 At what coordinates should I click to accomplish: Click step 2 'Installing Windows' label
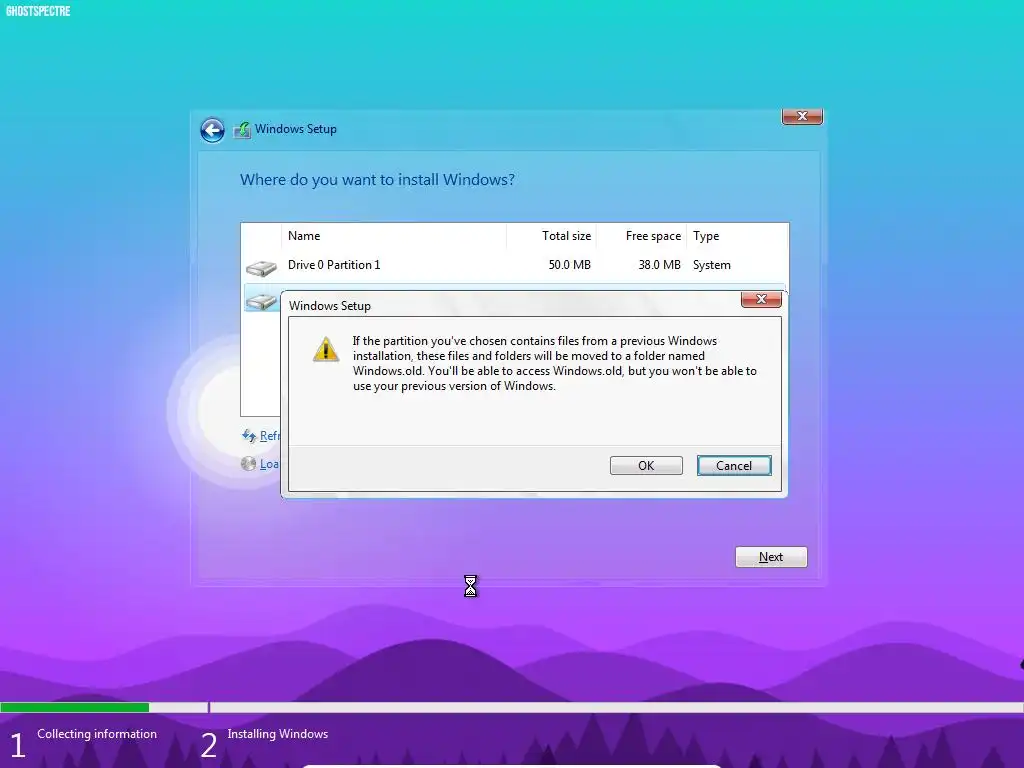click(x=278, y=734)
